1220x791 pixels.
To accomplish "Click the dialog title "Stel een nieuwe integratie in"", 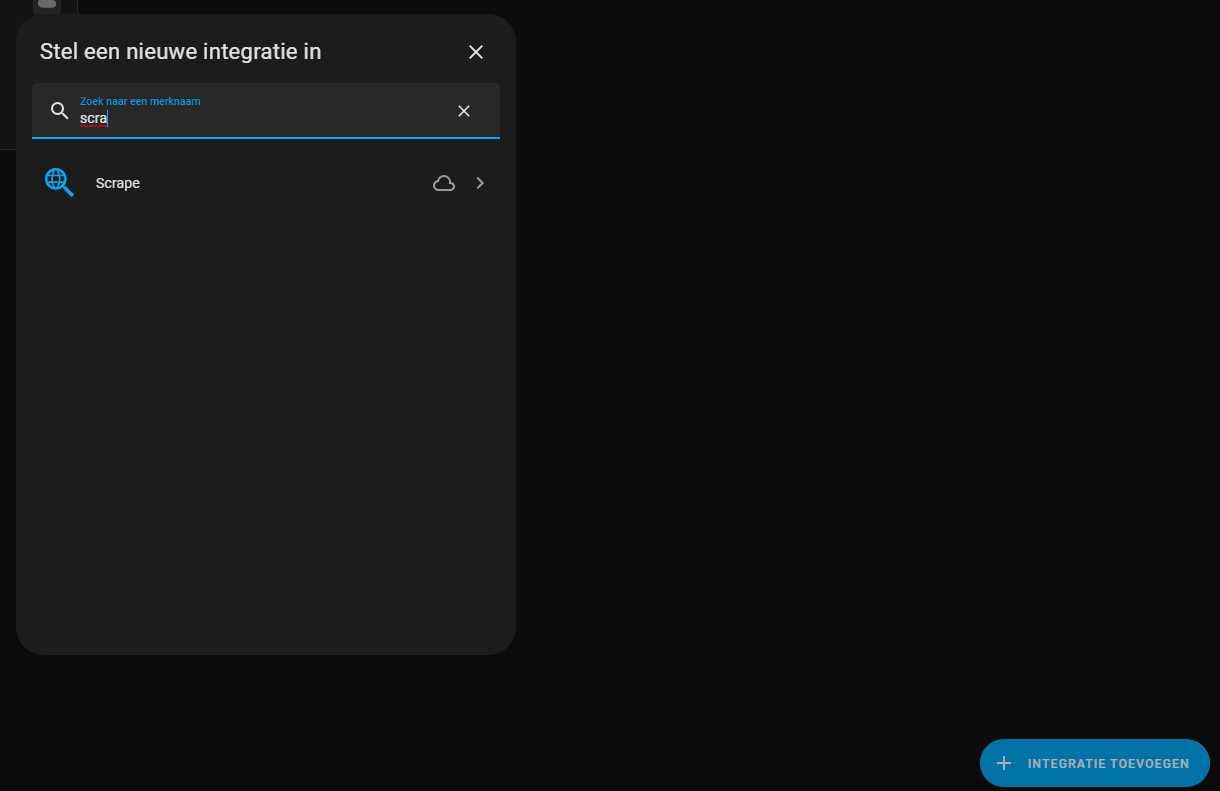I will point(180,51).
